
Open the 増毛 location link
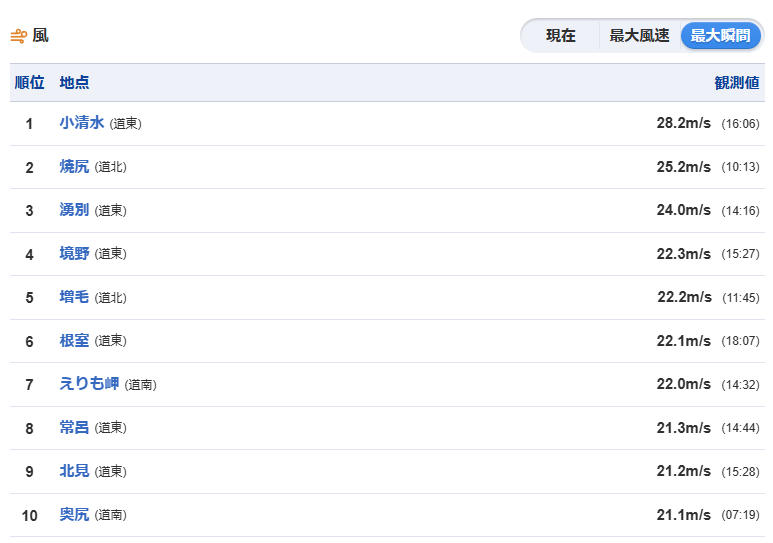coord(74,297)
